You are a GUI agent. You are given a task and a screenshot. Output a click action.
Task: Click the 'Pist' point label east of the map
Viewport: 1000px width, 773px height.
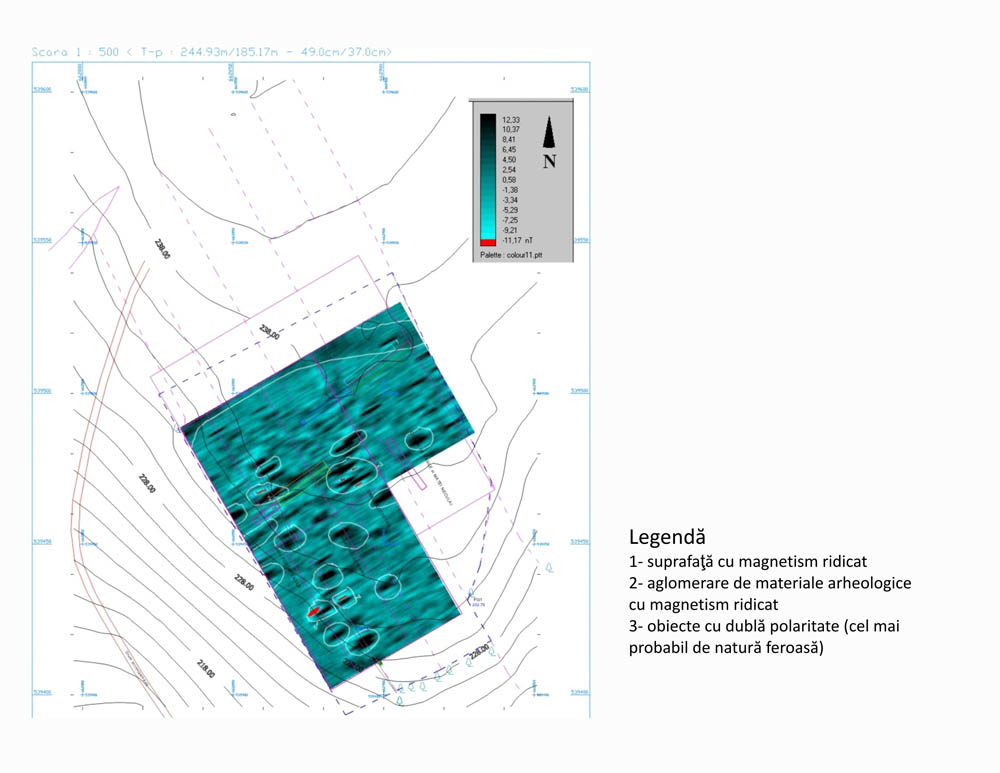coord(477,602)
